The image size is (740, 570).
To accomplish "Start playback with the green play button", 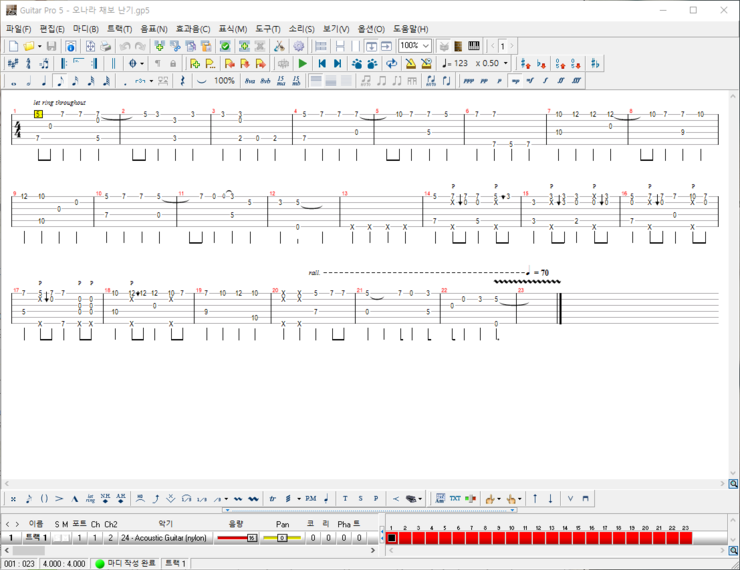I will click(303, 63).
